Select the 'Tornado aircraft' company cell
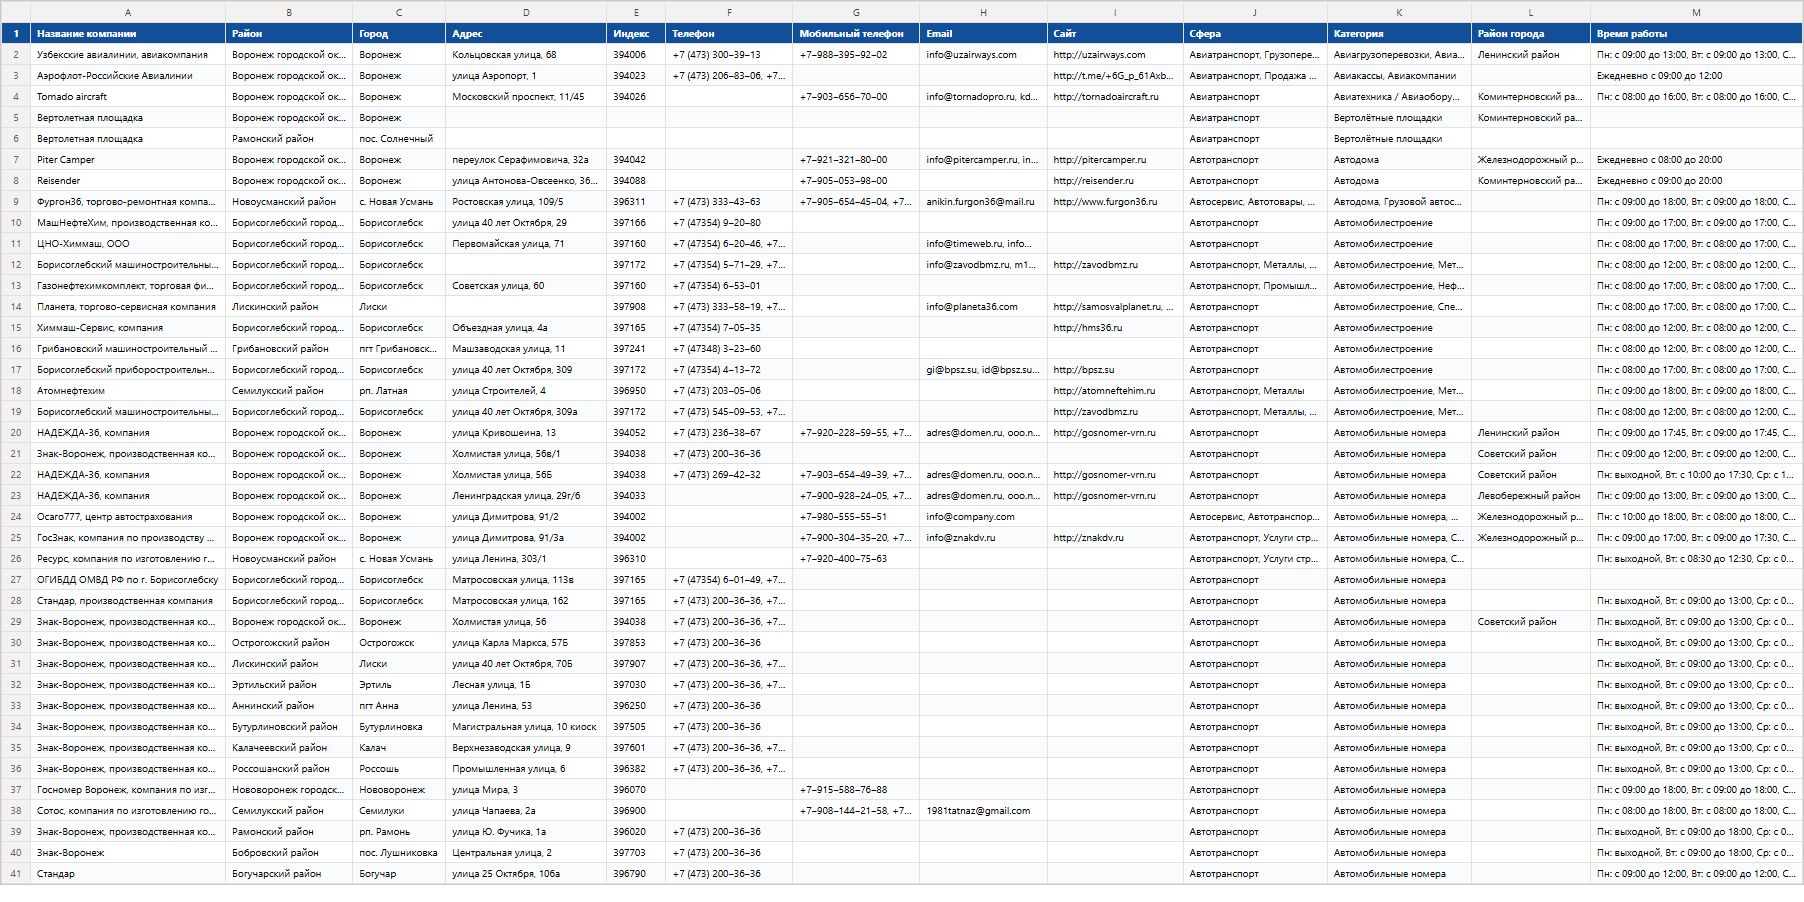 [128, 97]
